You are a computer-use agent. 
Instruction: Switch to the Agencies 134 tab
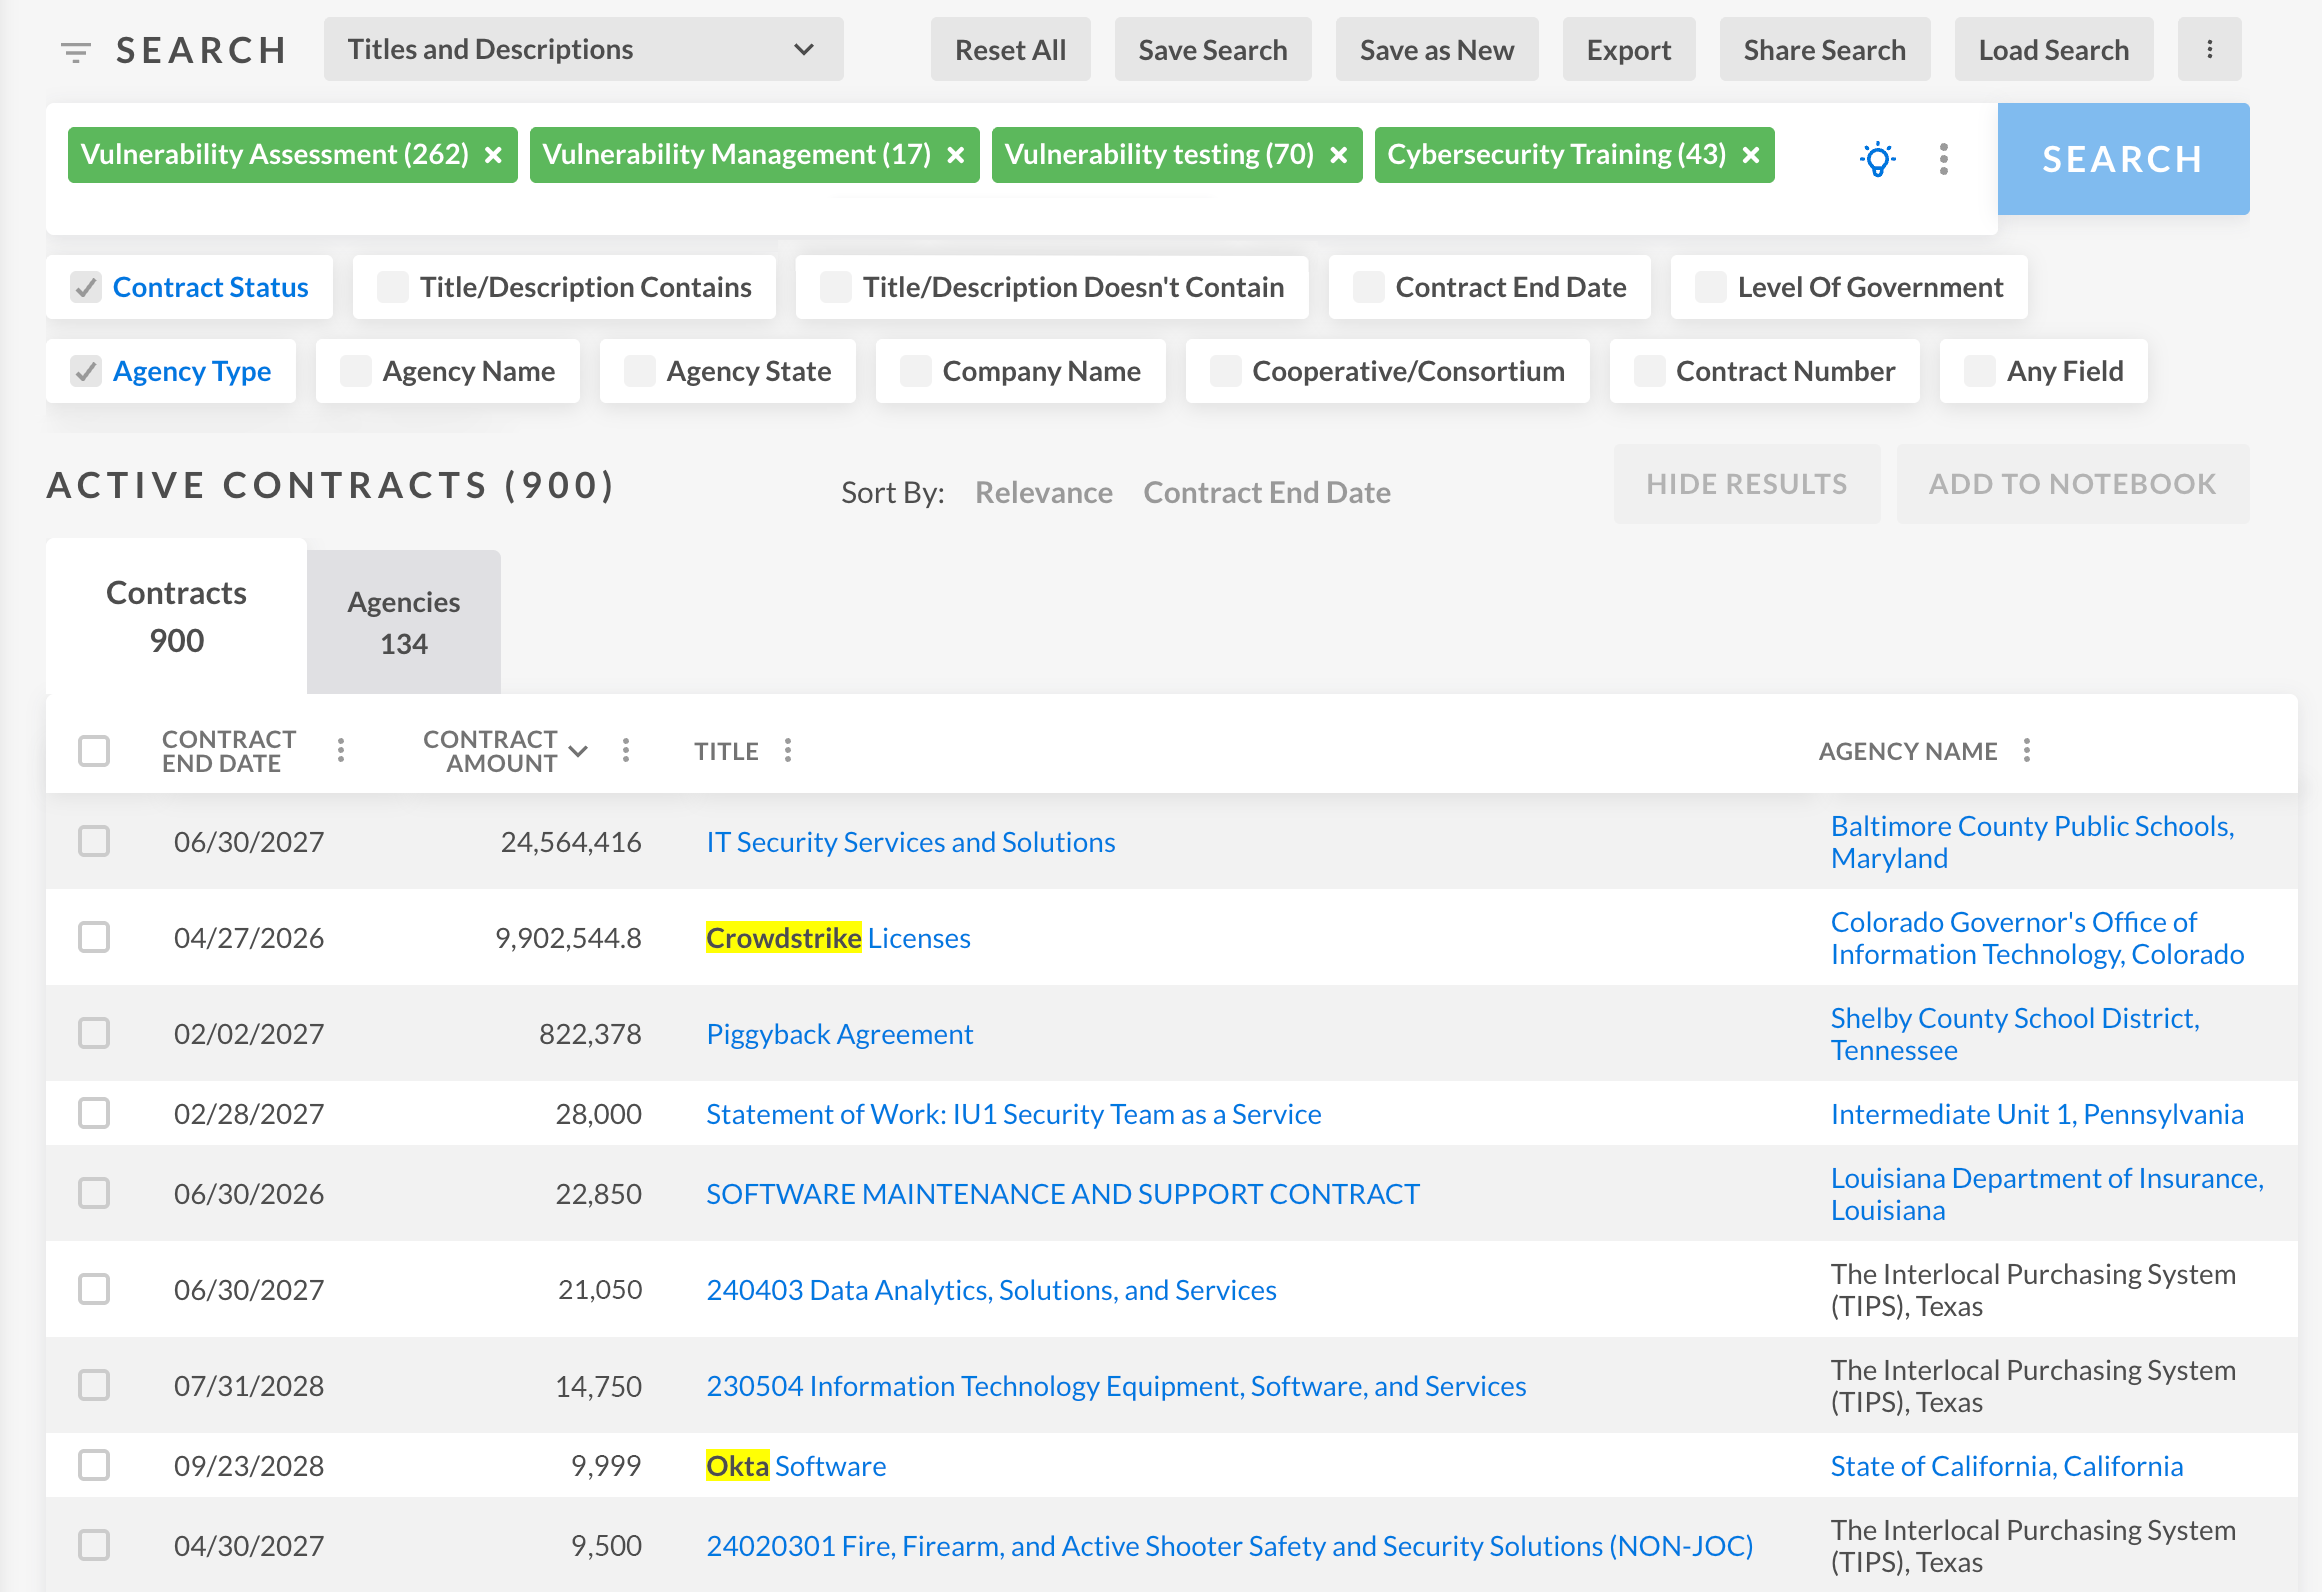tap(403, 622)
